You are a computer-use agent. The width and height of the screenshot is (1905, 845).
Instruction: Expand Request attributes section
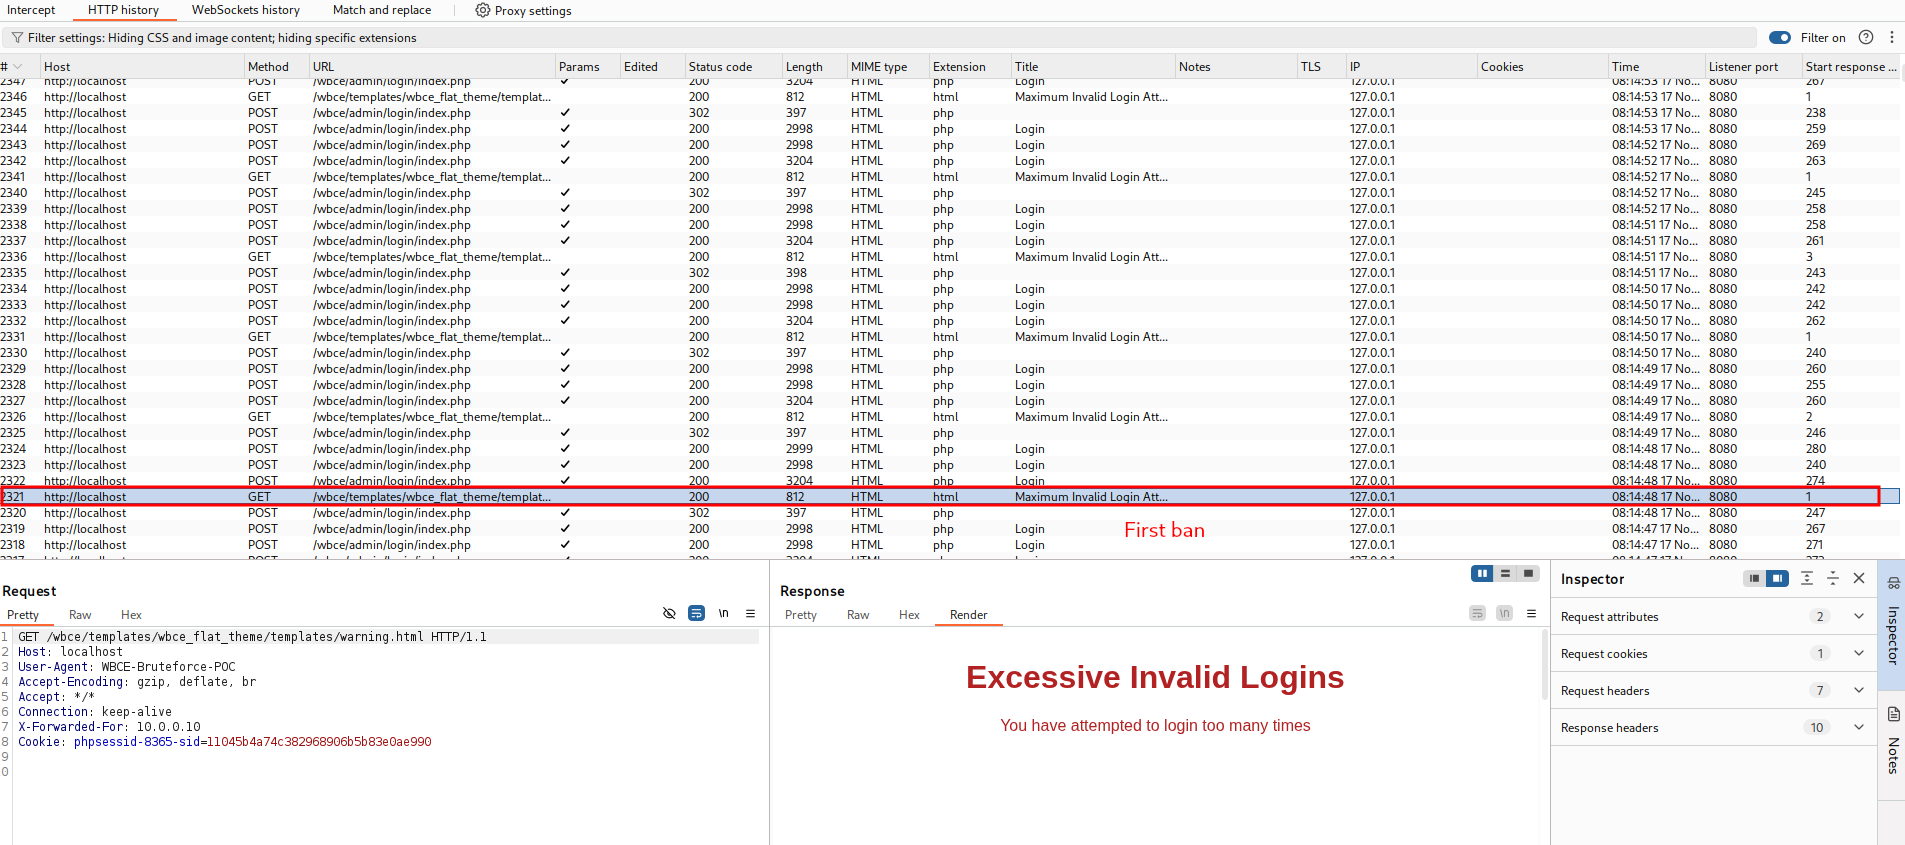1859,616
